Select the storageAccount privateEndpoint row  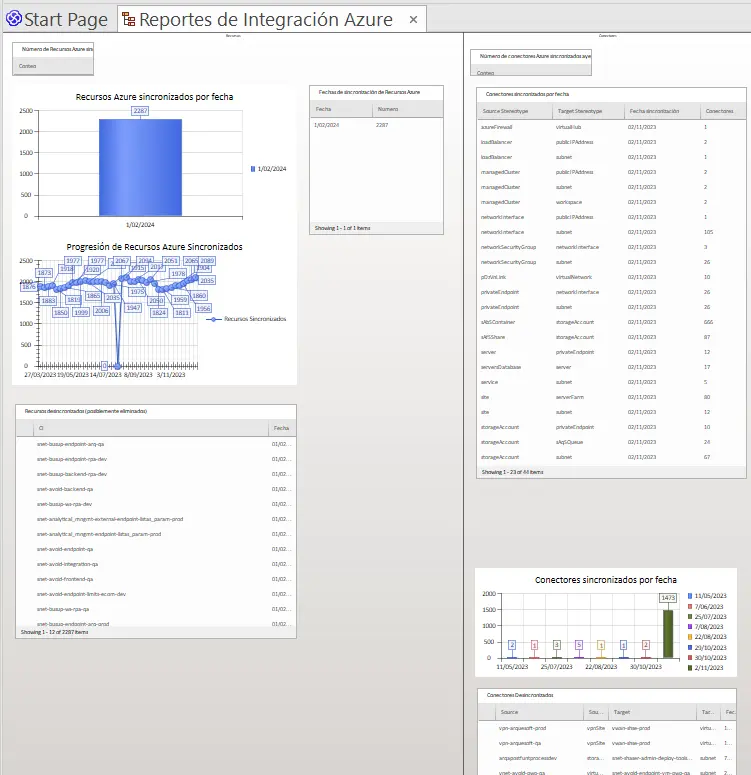pos(611,427)
